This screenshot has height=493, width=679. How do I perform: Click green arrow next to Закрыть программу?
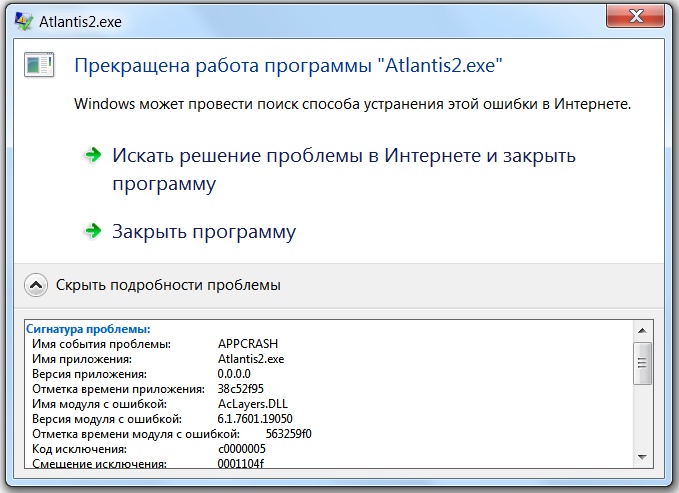pos(93,230)
